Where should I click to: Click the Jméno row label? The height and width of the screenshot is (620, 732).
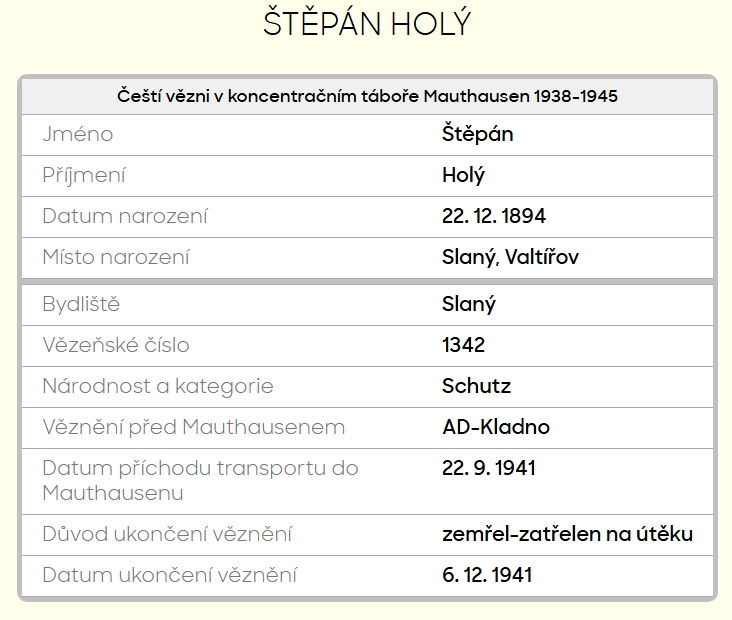[x=78, y=134]
